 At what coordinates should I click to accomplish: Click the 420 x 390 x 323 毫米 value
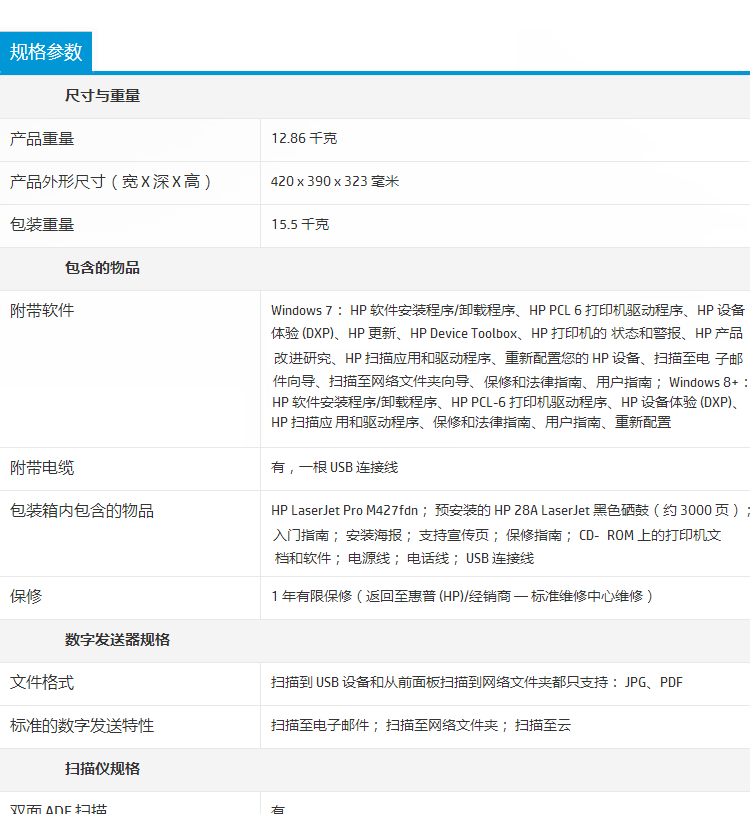click(x=335, y=182)
